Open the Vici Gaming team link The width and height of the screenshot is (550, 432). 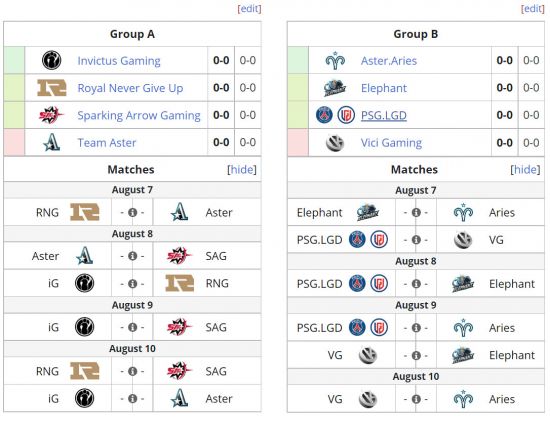point(391,143)
